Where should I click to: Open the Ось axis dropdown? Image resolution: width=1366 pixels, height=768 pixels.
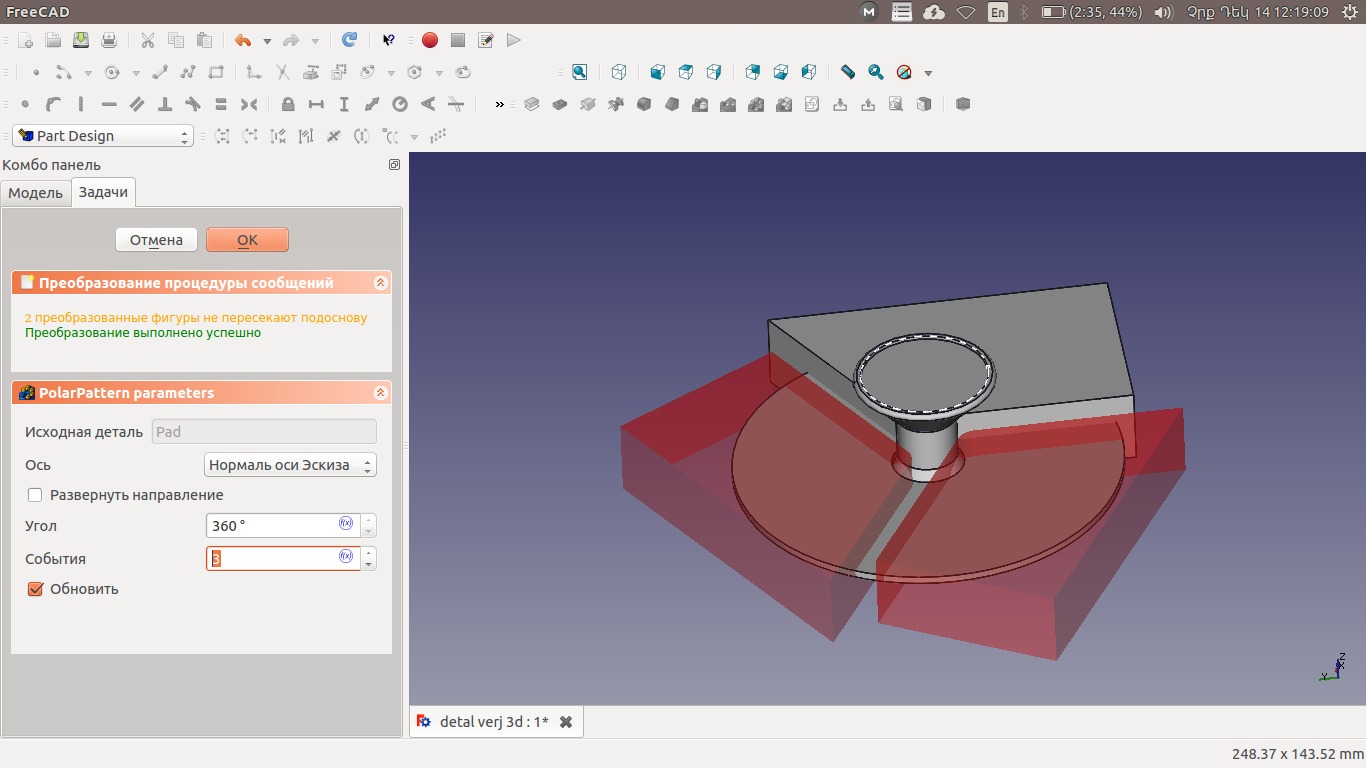290,465
